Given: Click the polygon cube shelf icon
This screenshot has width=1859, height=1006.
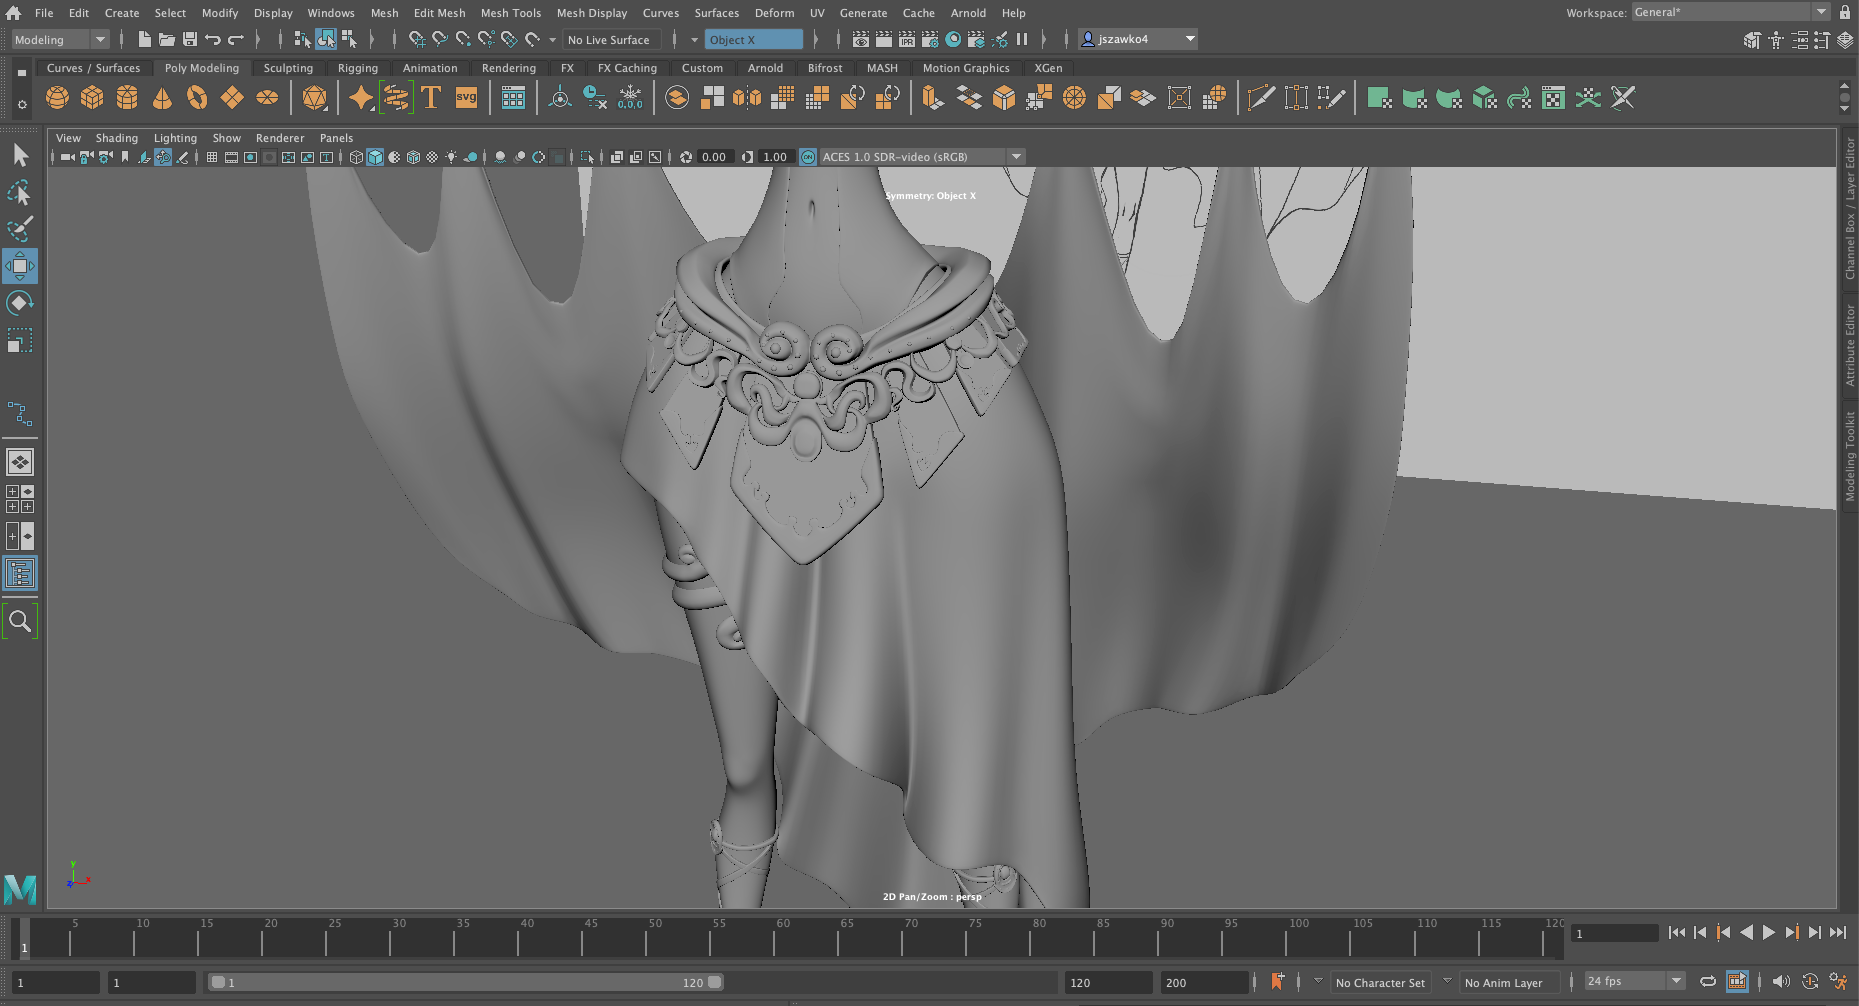Looking at the screenshot, I should (x=92, y=98).
